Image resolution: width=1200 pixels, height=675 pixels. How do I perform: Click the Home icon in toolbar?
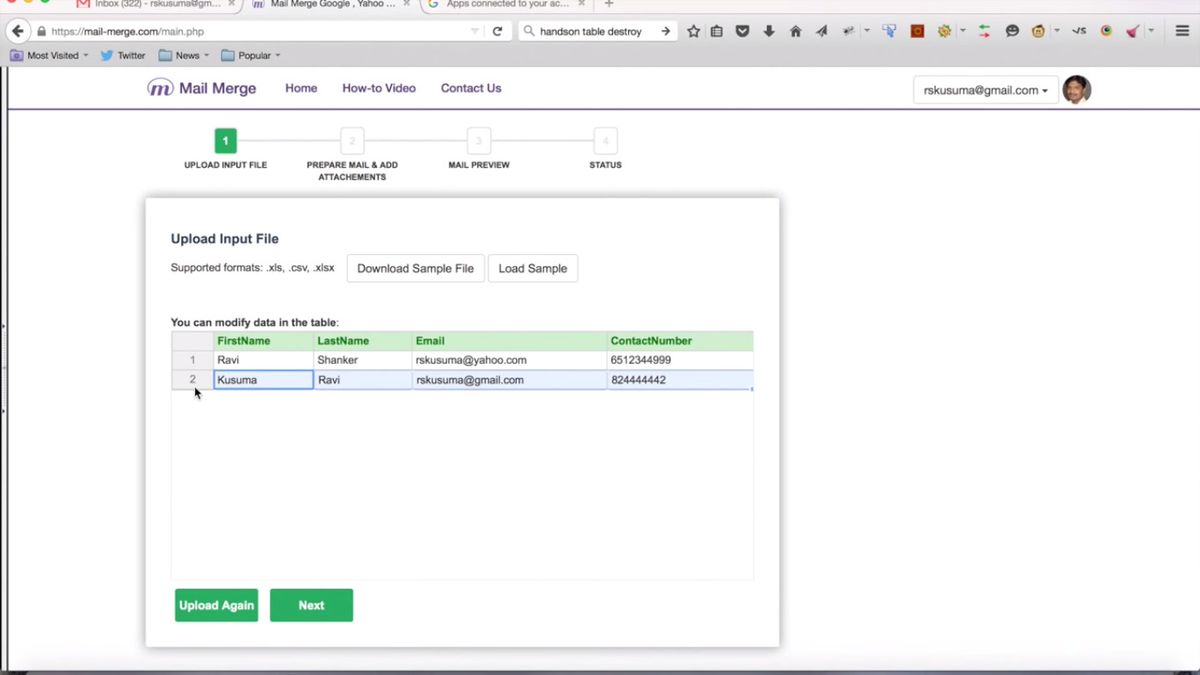[795, 31]
